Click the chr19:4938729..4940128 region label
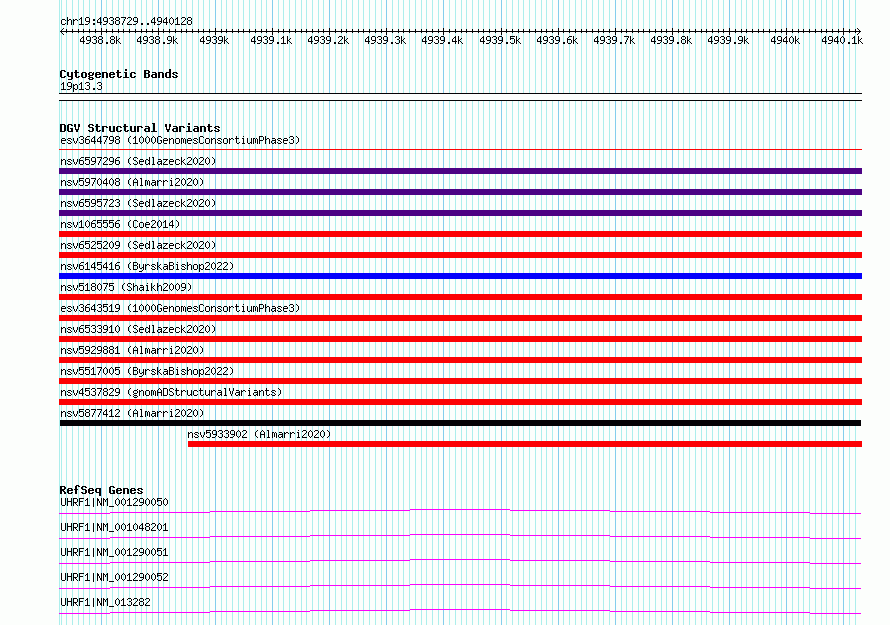This screenshot has width=890, height=625. [x=126, y=21]
